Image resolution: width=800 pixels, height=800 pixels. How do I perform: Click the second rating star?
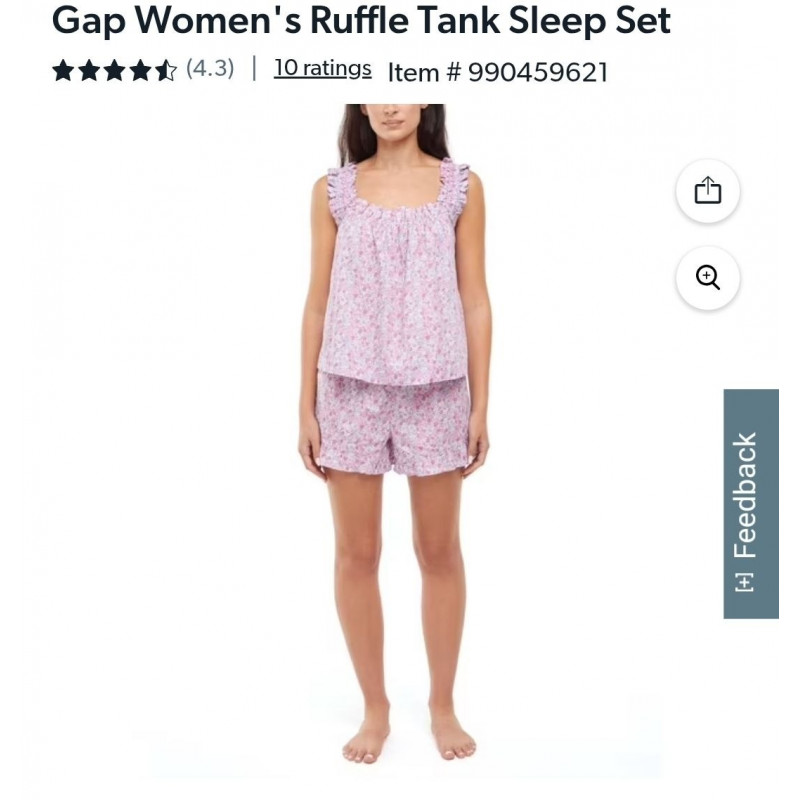tap(89, 70)
